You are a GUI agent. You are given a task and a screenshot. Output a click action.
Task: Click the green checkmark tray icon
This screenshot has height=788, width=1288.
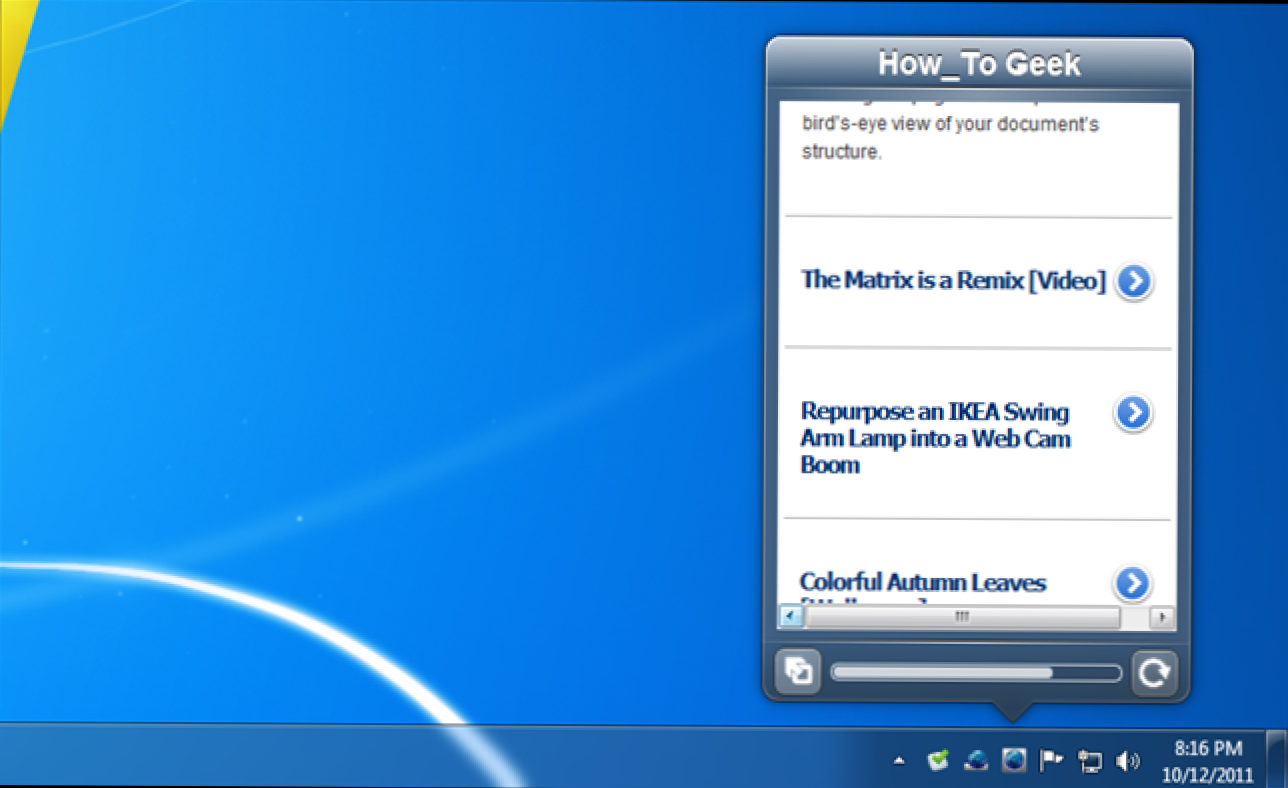click(x=937, y=761)
